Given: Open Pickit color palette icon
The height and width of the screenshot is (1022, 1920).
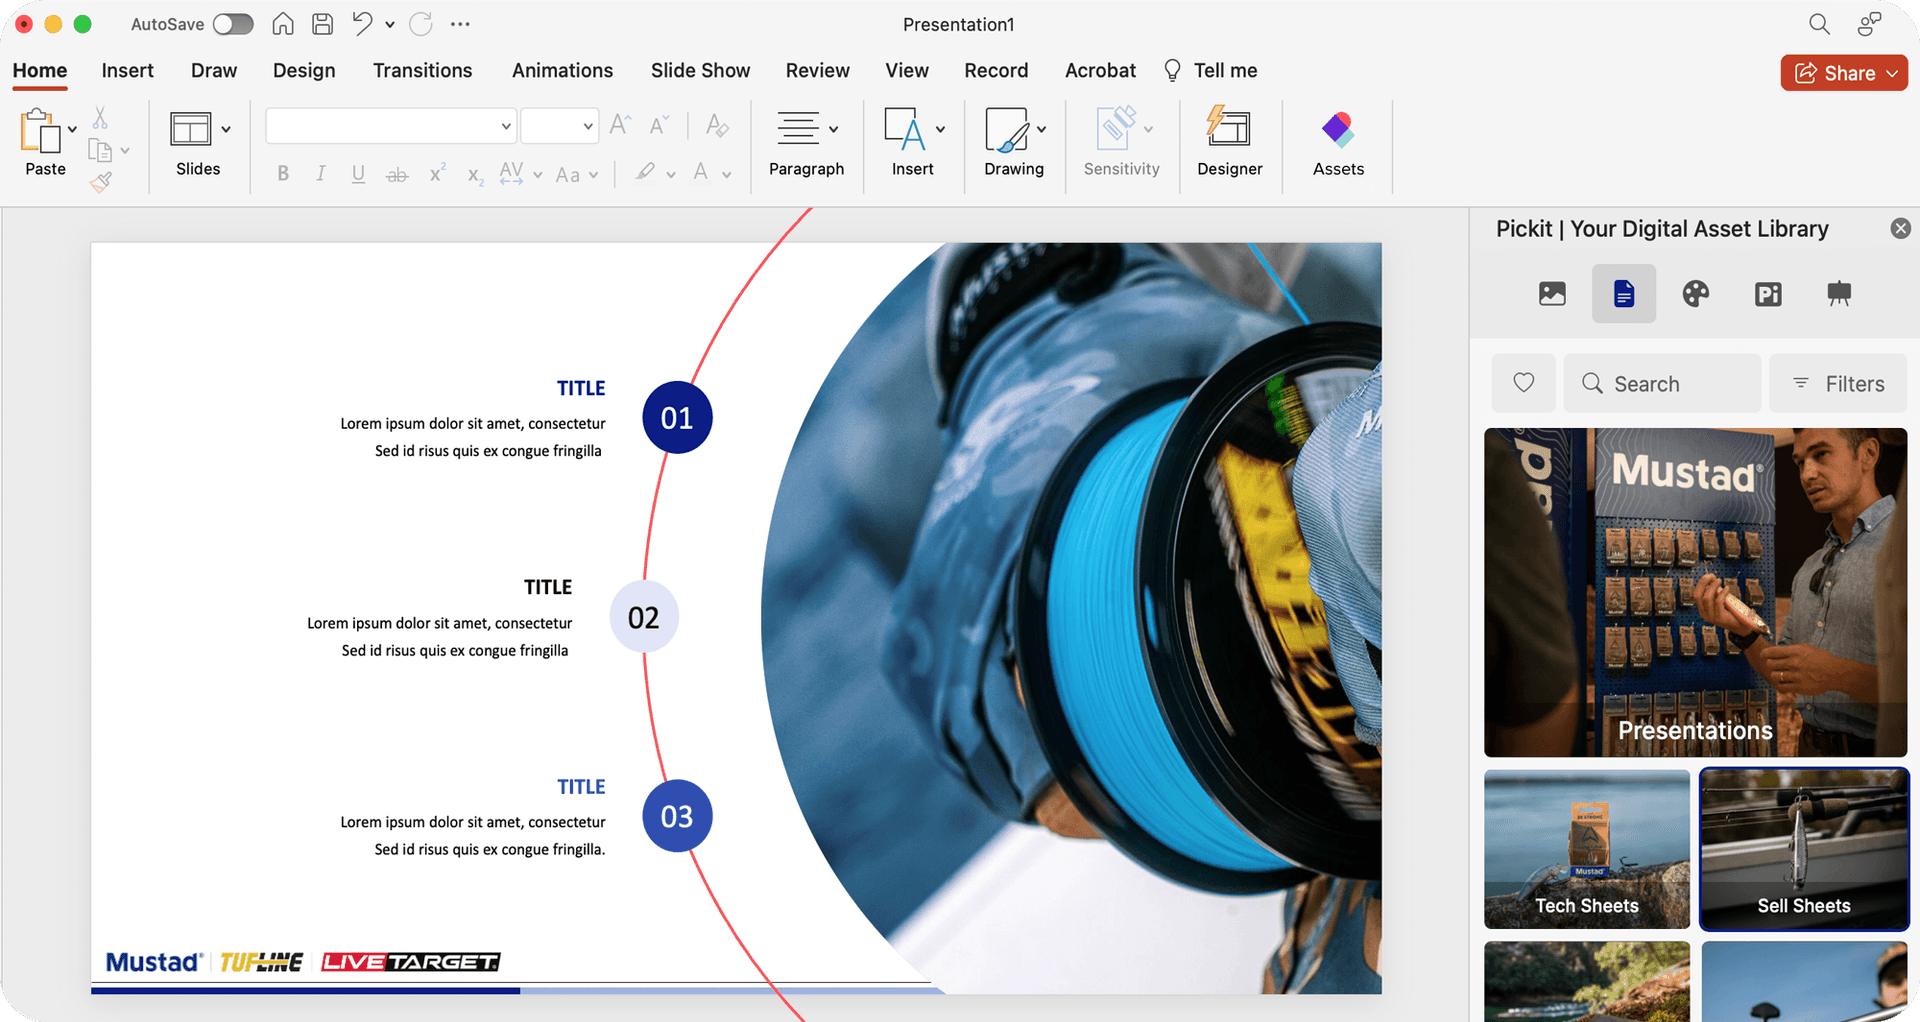Looking at the screenshot, I should tap(1696, 294).
